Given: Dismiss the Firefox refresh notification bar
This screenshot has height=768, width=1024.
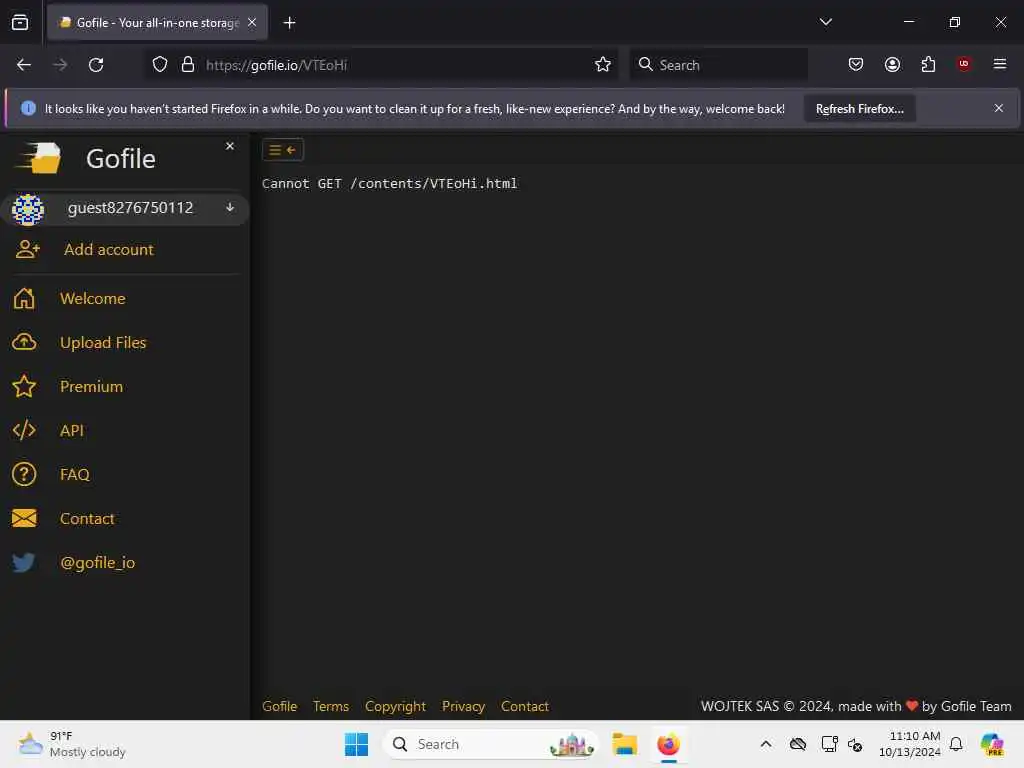Looking at the screenshot, I should pyautogui.click(x=999, y=108).
